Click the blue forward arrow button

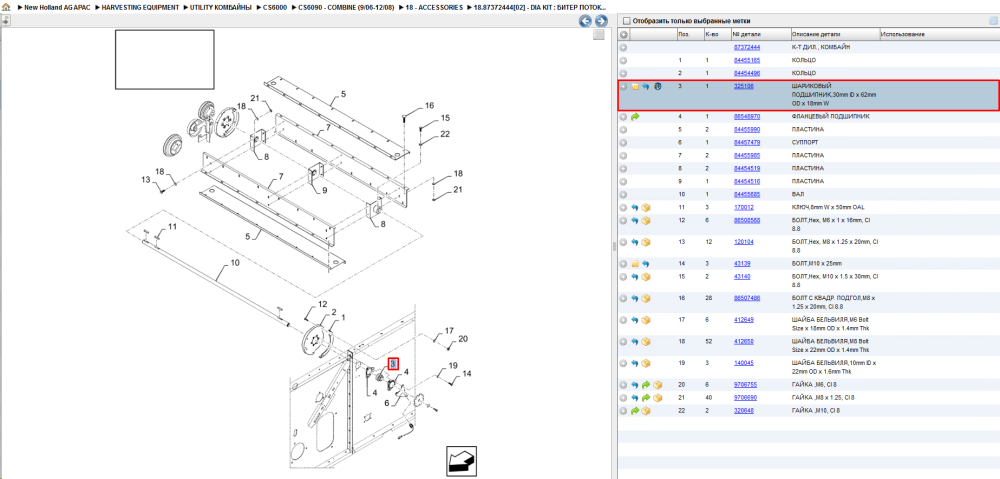(600, 21)
